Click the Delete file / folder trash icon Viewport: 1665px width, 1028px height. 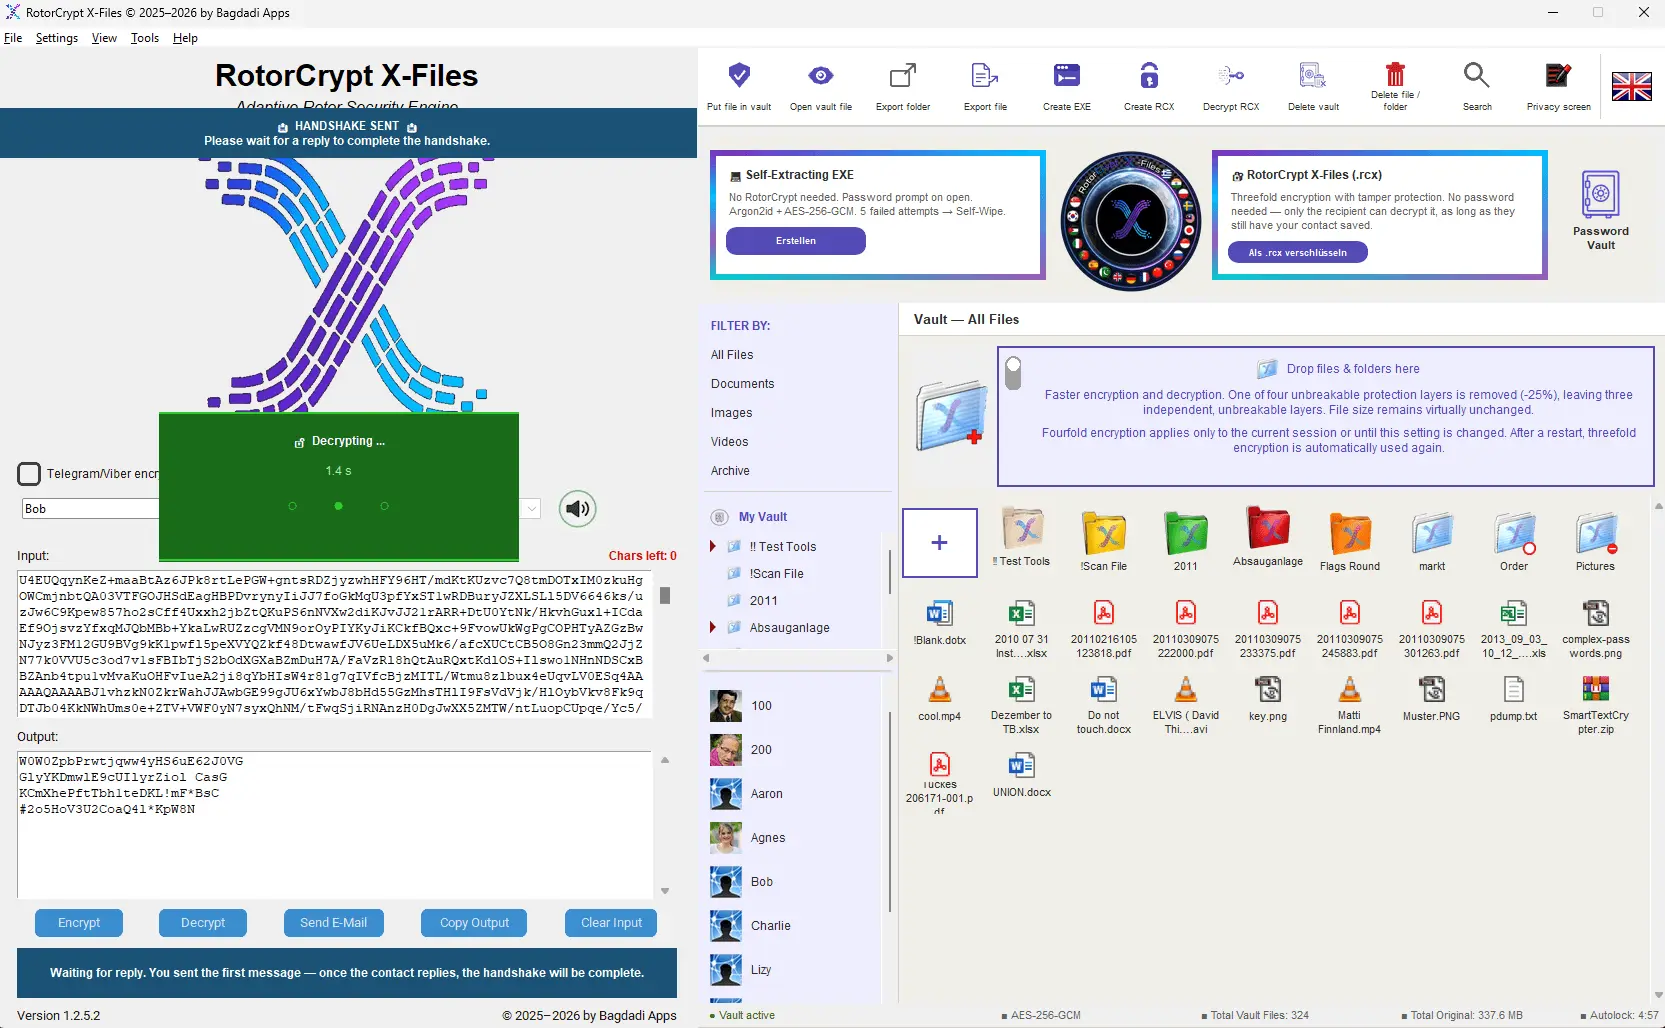(x=1395, y=74)
